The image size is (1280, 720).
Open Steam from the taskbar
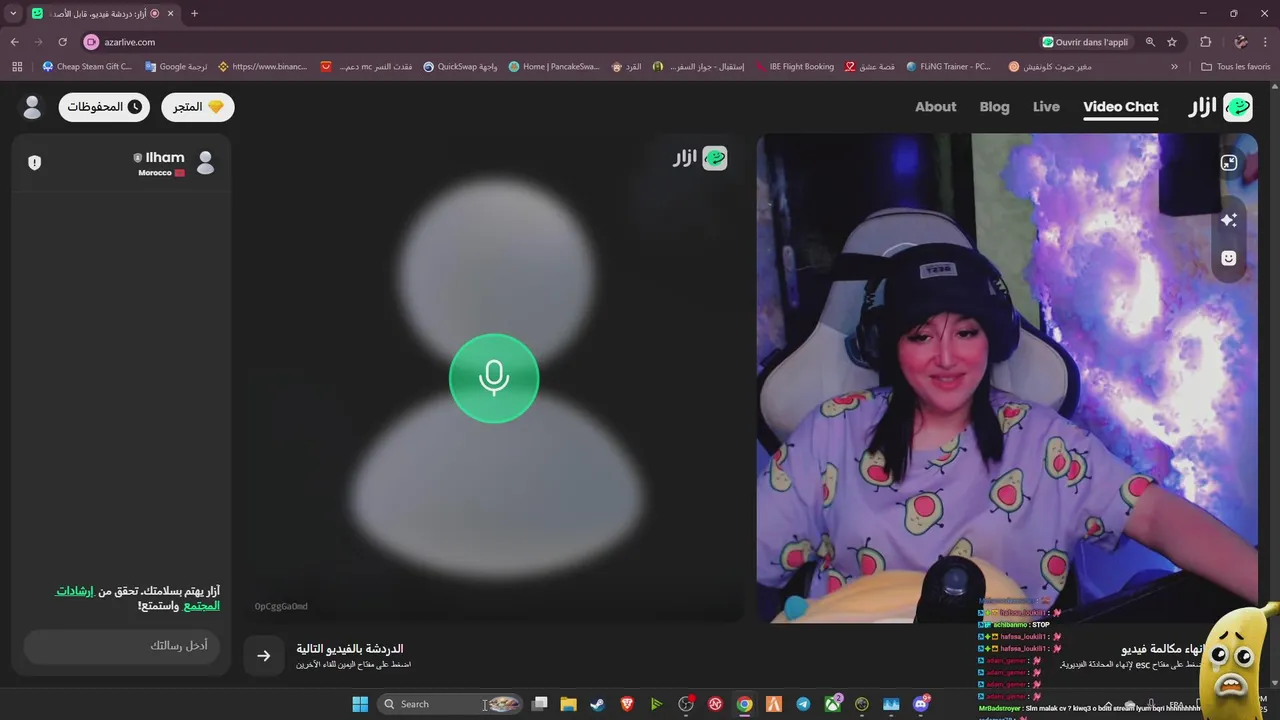pyautogui.click(x=597, y=704)
